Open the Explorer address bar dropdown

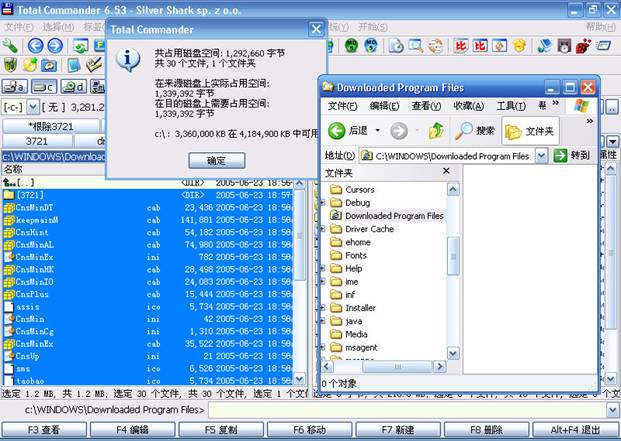541,155
